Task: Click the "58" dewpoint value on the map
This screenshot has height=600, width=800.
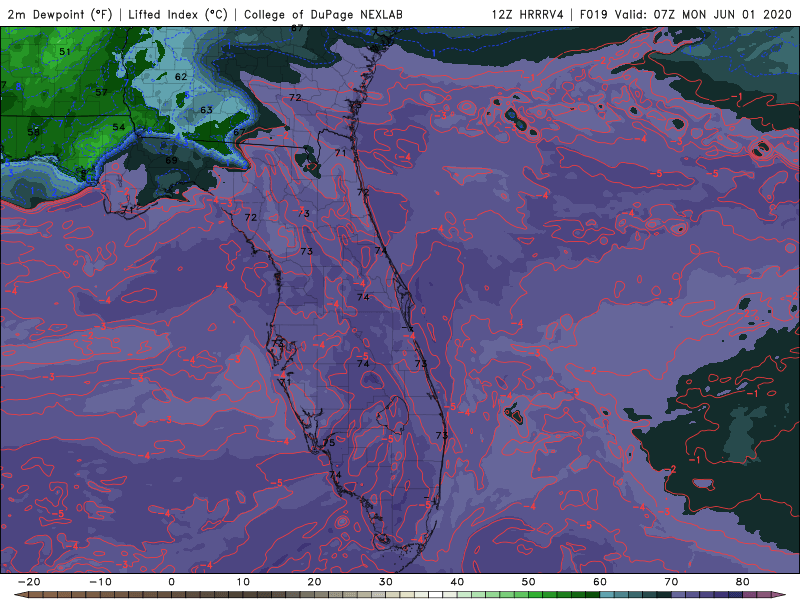Action: pyautogui.click(x=34, y=132)
